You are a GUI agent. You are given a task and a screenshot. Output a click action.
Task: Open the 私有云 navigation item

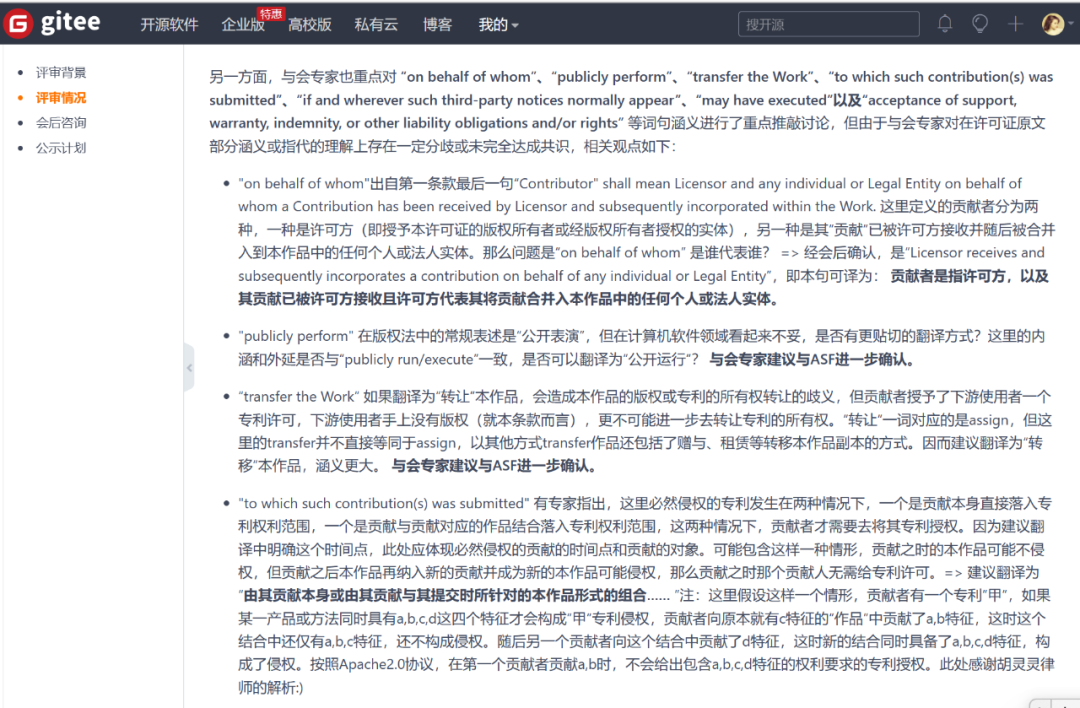coord(377,25)
